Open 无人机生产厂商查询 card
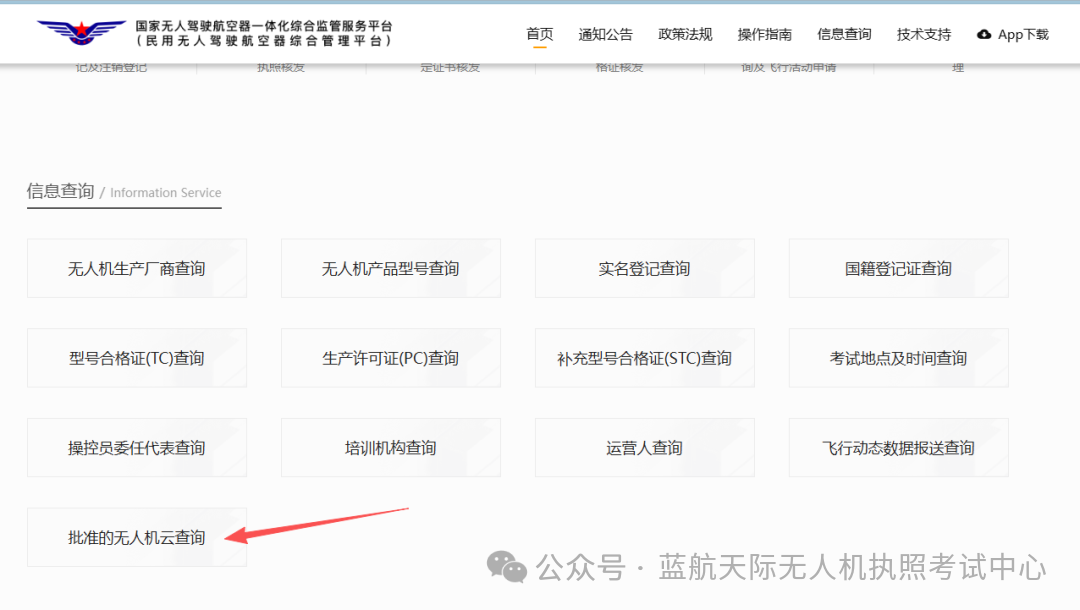Screen dimensions: 1080x610 [x=137, y=268]
